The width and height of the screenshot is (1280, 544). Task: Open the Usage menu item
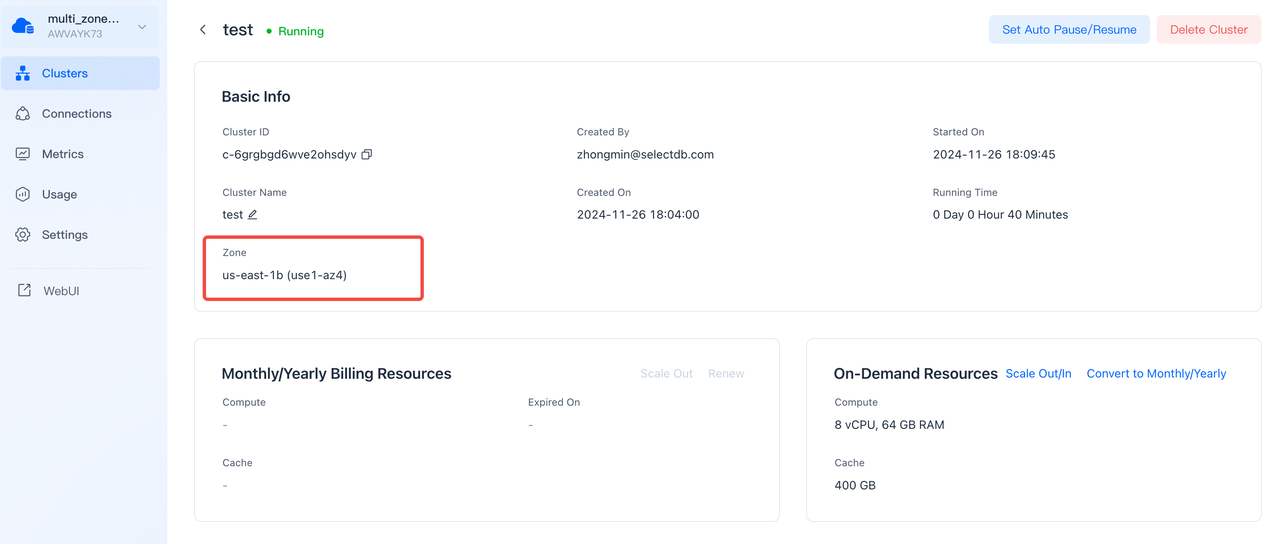point(59,195)
